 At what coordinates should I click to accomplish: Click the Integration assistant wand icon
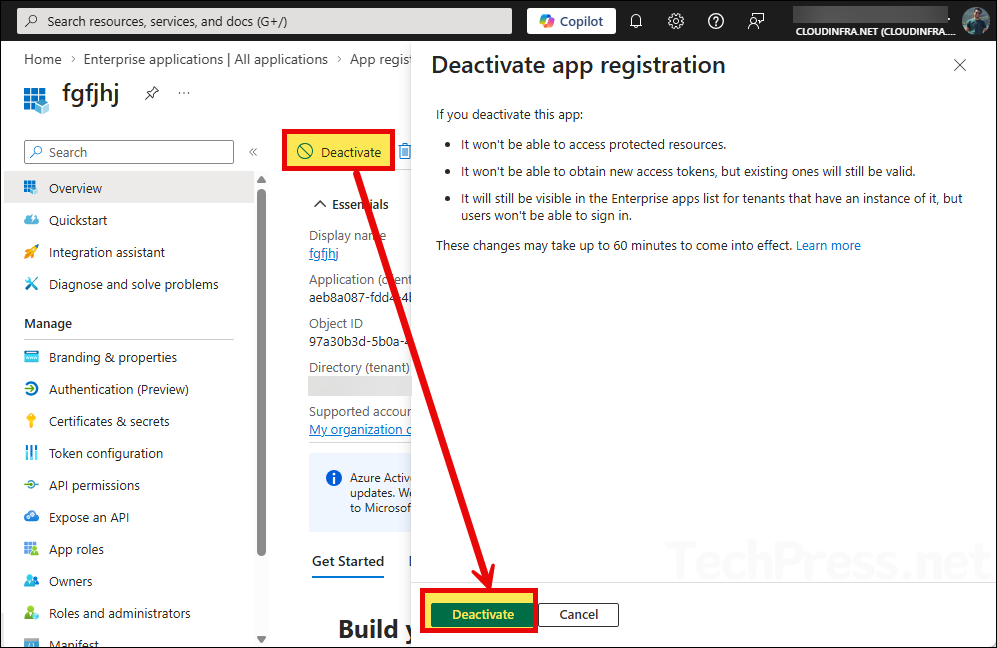coord(33,252)
